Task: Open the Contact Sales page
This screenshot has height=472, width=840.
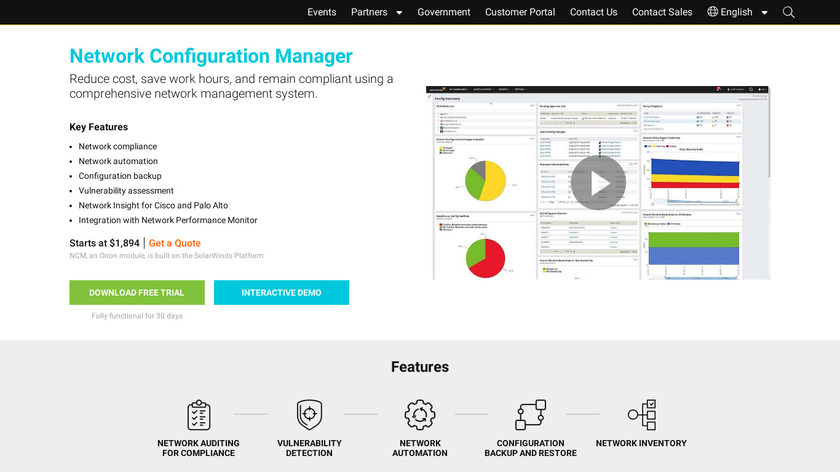Action: pyautogui.click(x=662, y=12)
